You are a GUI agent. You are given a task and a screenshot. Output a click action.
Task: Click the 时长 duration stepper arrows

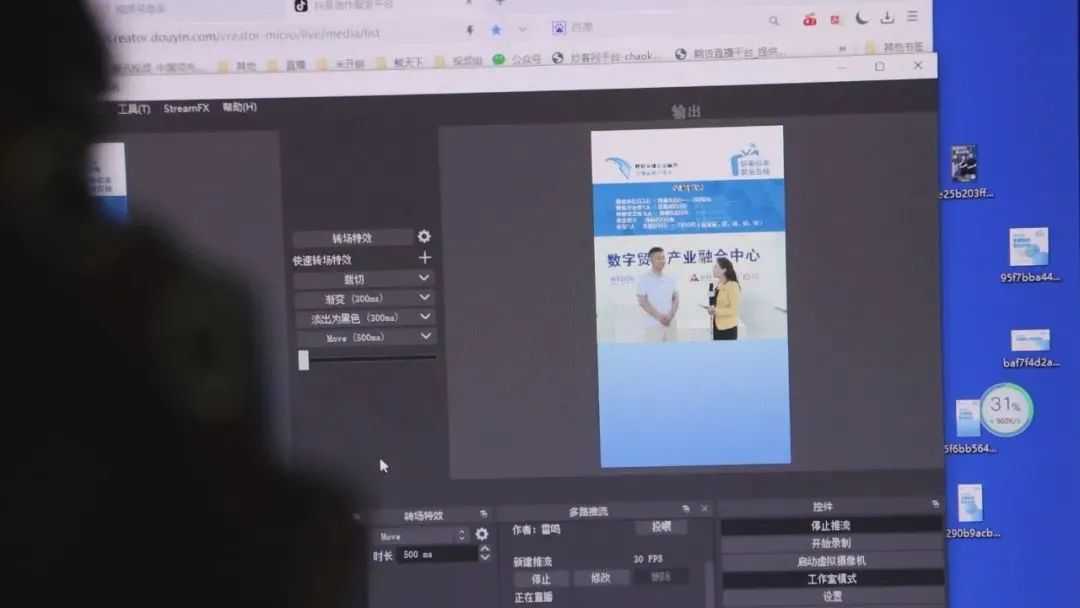[485, 554]
